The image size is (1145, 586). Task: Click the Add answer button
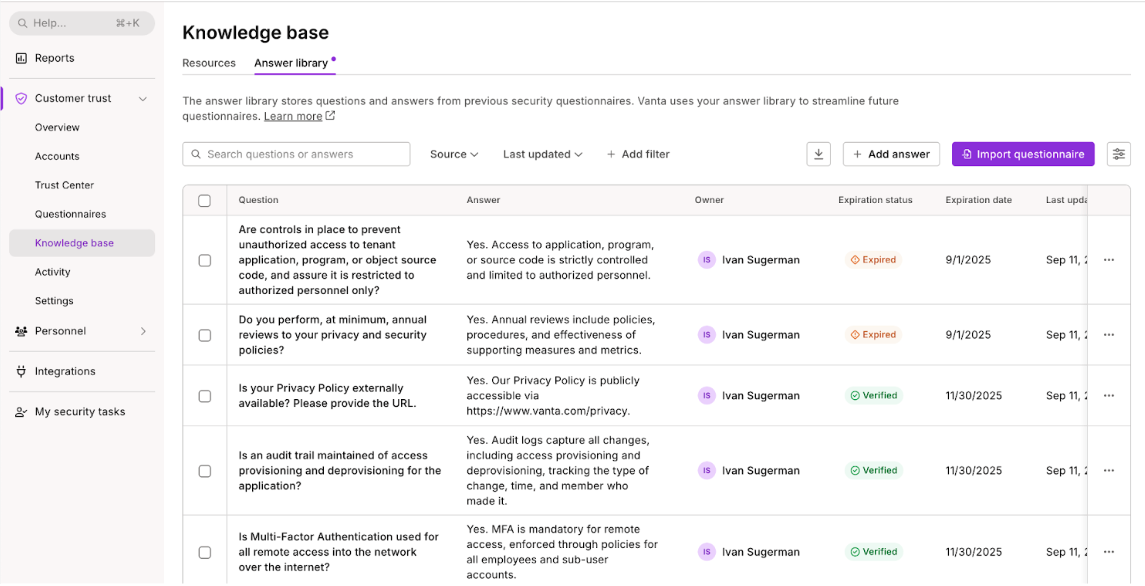click(x=890, y=154)
